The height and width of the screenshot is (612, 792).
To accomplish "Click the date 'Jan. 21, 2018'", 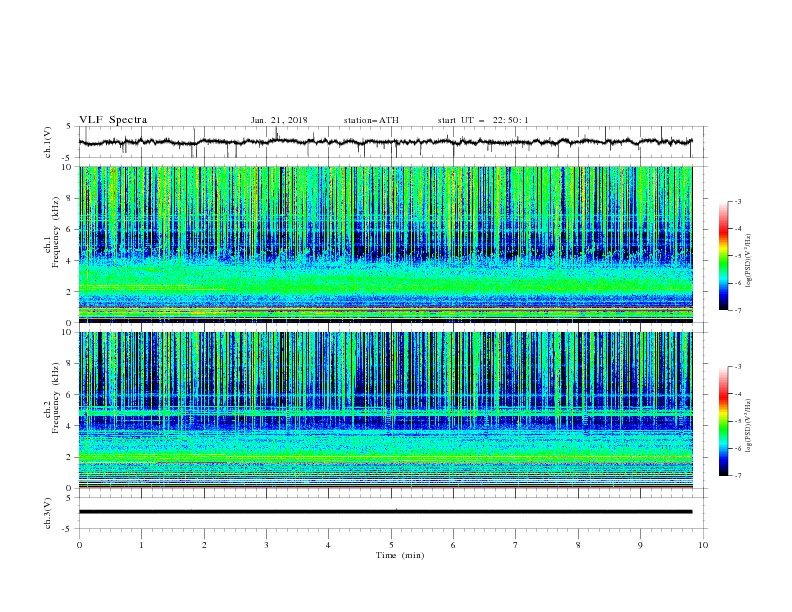I will coord(279,120).
